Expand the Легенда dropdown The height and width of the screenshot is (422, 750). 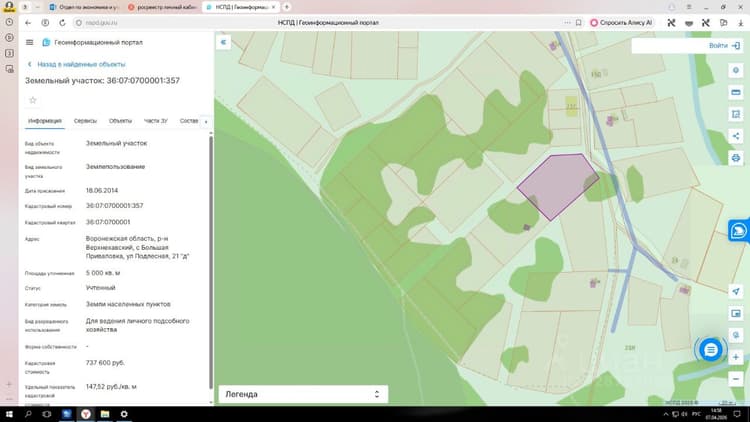coord(303,394)
